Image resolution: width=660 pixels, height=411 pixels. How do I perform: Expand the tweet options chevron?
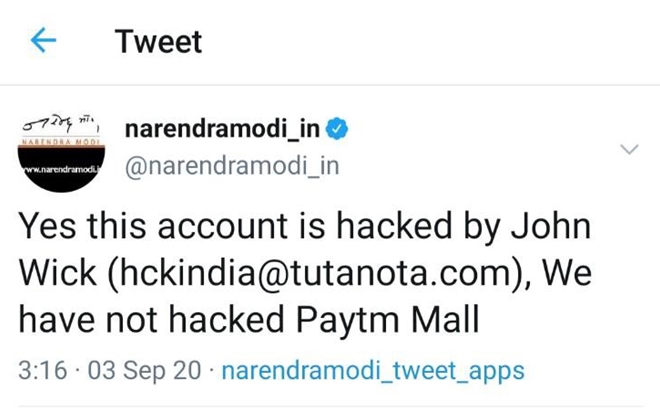[x=629, y=149]
